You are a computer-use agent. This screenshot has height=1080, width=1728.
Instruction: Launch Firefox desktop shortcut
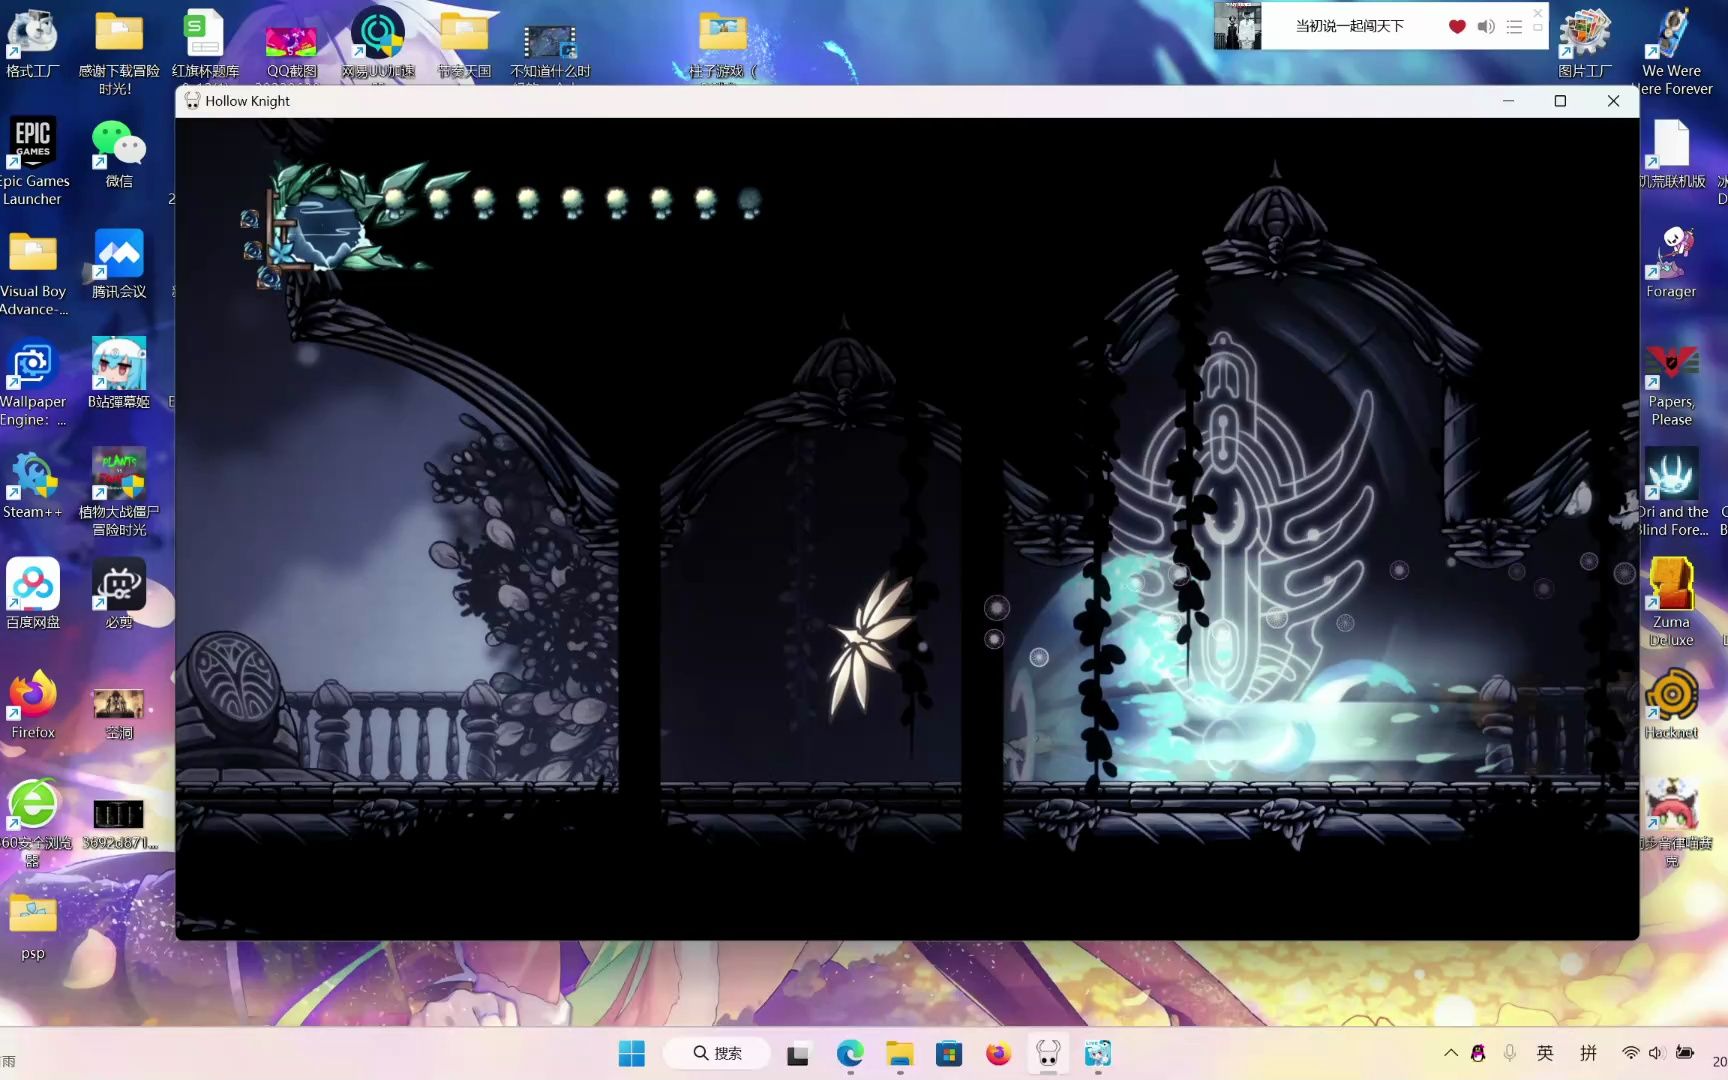[33, 704]
